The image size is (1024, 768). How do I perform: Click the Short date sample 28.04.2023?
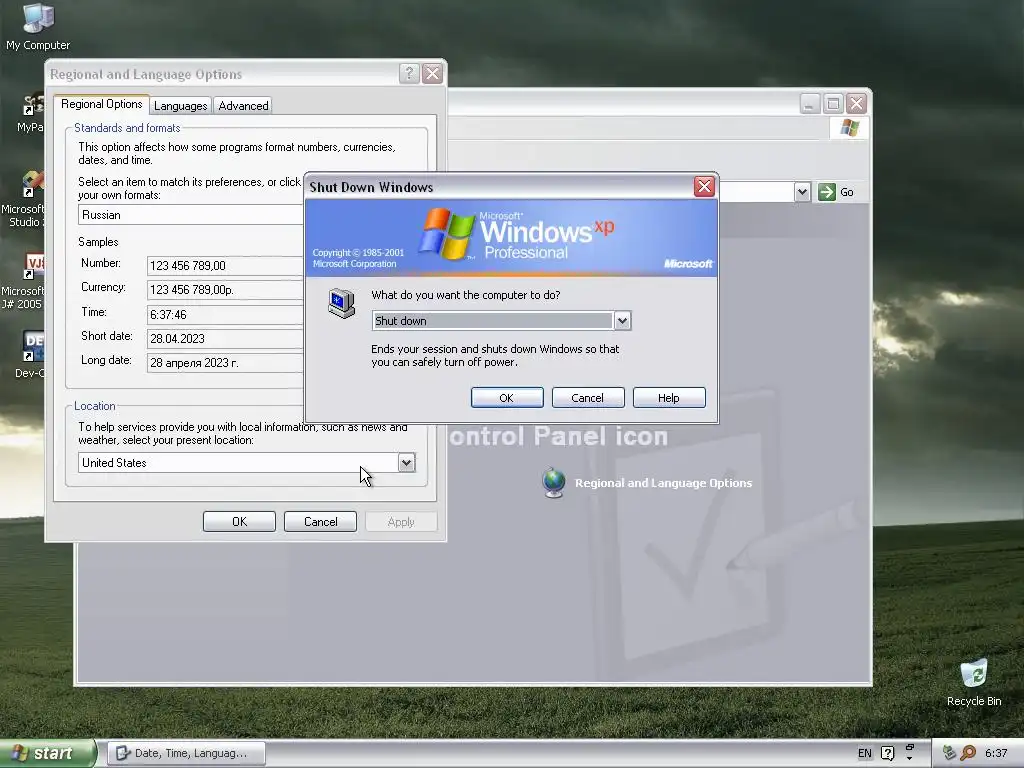pyautogui.click(x=225, y=338)
